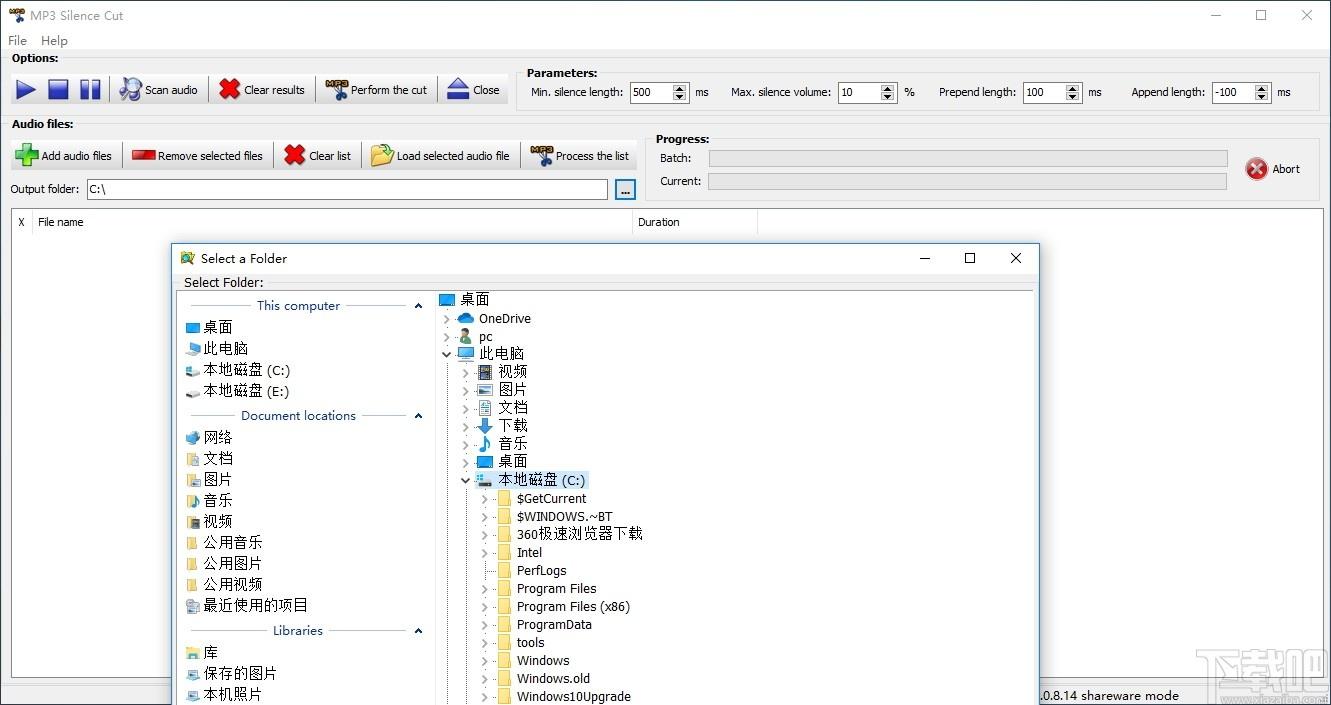The width and height of the screenshot is (1331, 705).
Task: Click the Scan audio toolbar button
Action: coord(159,90)
